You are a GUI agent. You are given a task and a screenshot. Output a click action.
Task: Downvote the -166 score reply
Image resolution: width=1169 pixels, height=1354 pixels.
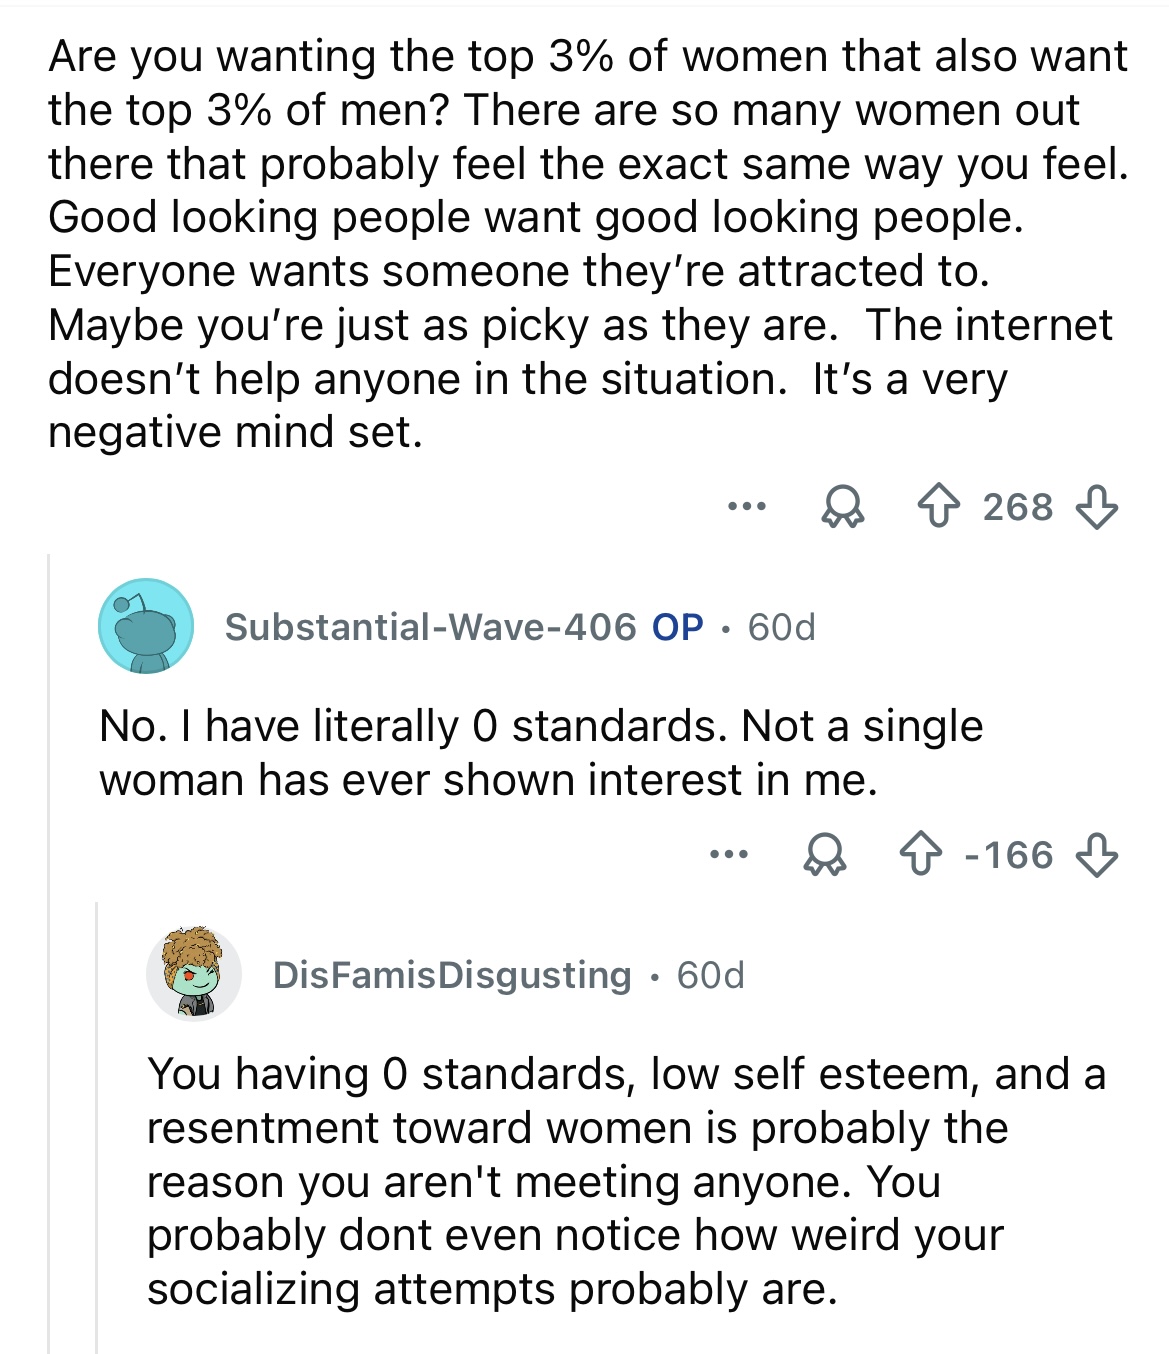[1095, 856]
